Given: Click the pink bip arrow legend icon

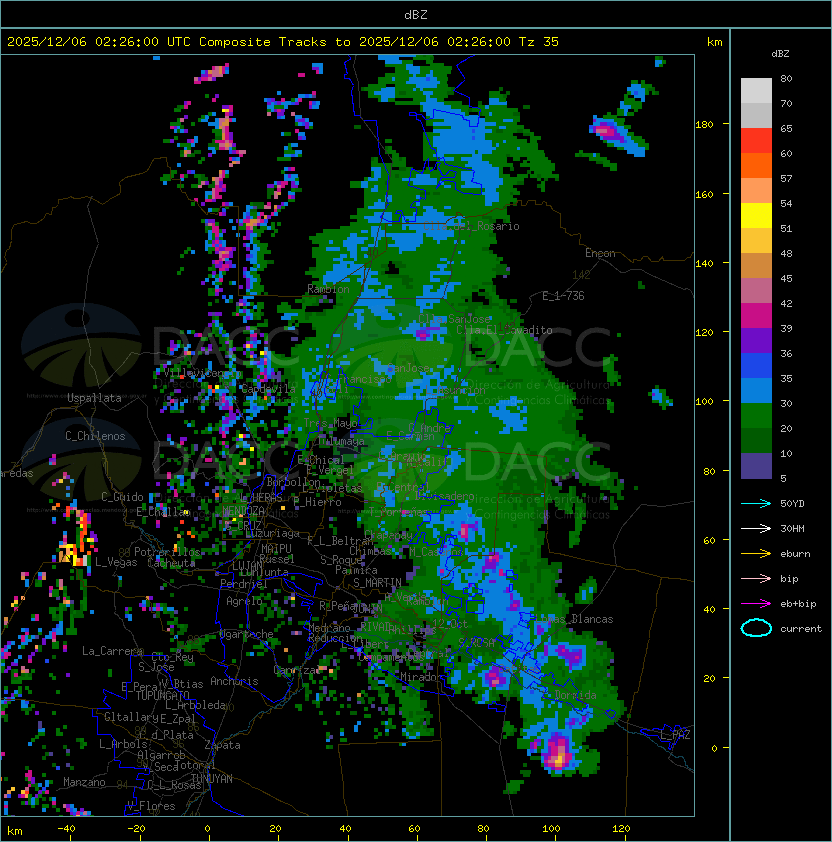Looking at the screenshot, I should pyautogui.click(x=756, y=578).
